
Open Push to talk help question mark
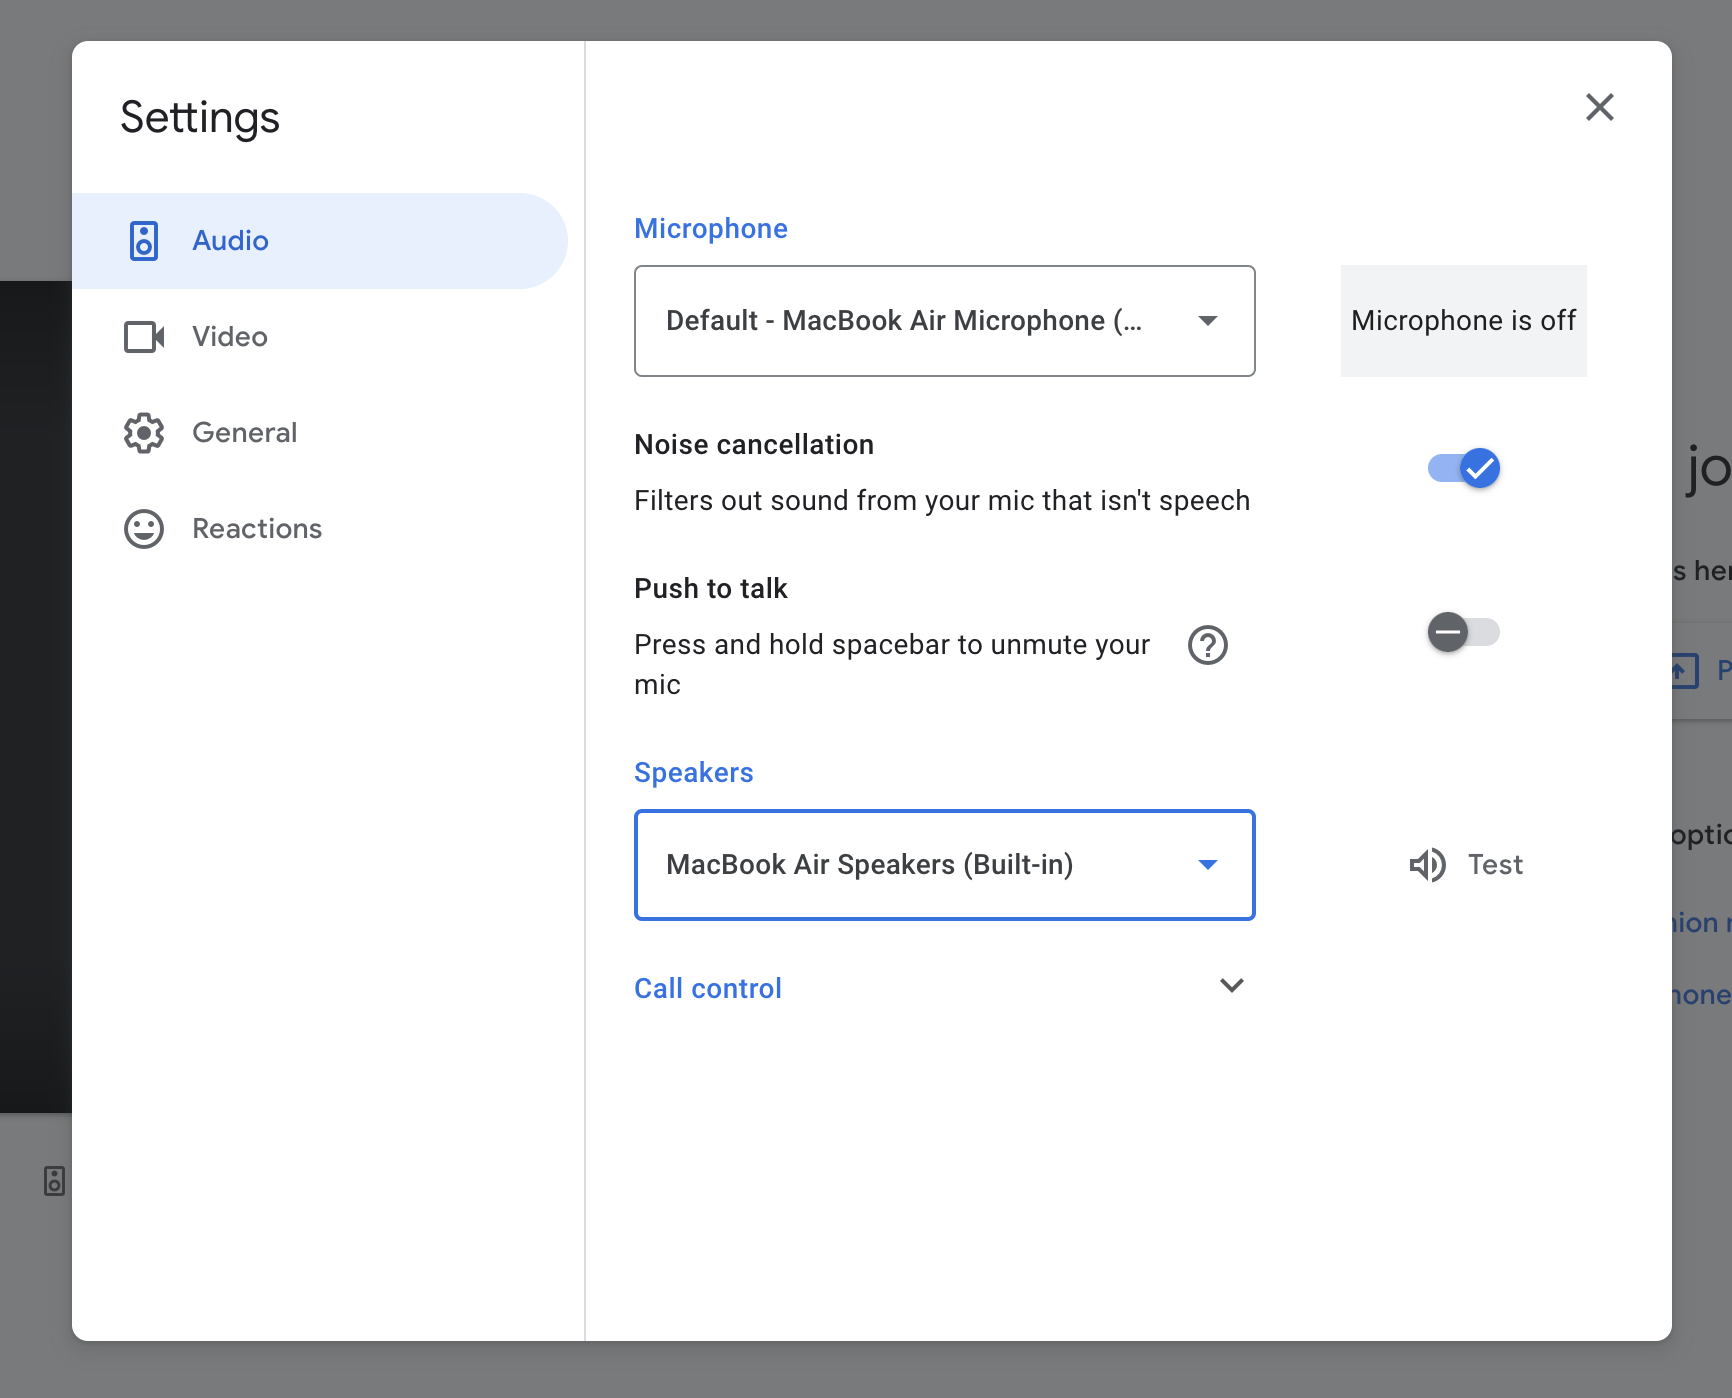[1207, 645]
